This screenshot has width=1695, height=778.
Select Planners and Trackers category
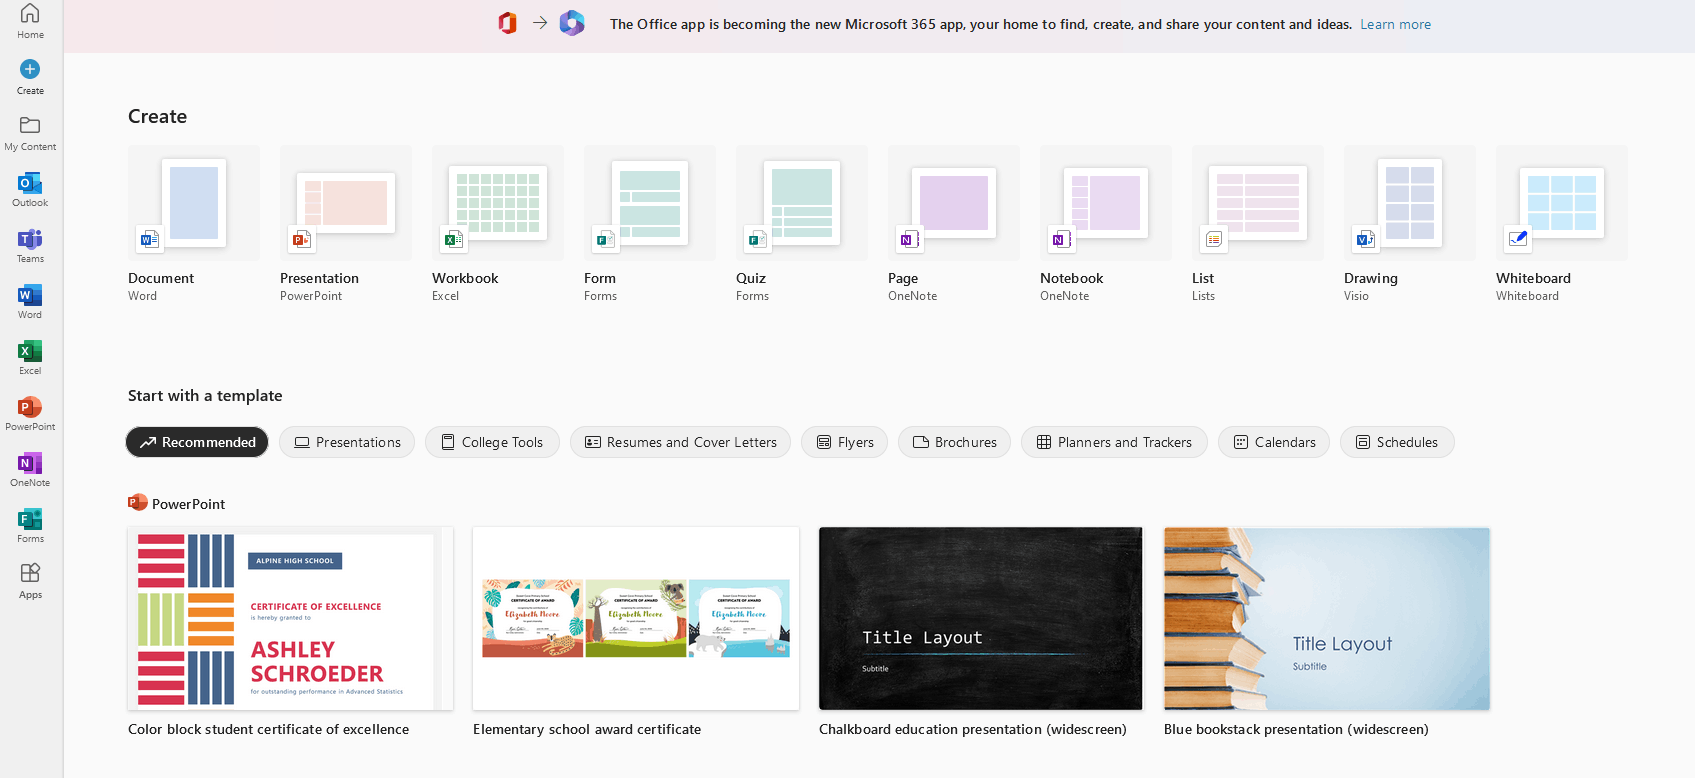tap(1114, 442)
